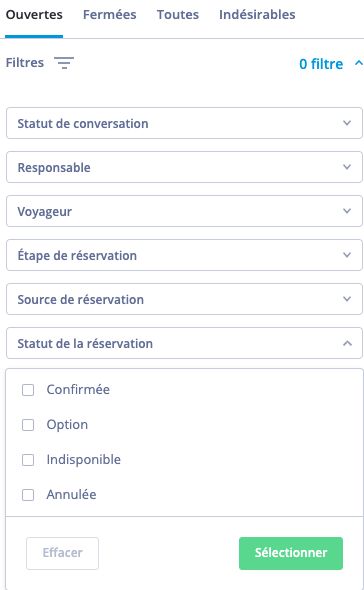Viewport: 364px width, 590px height.
Task: Click the Effacer button
Action: click(62, 553)
